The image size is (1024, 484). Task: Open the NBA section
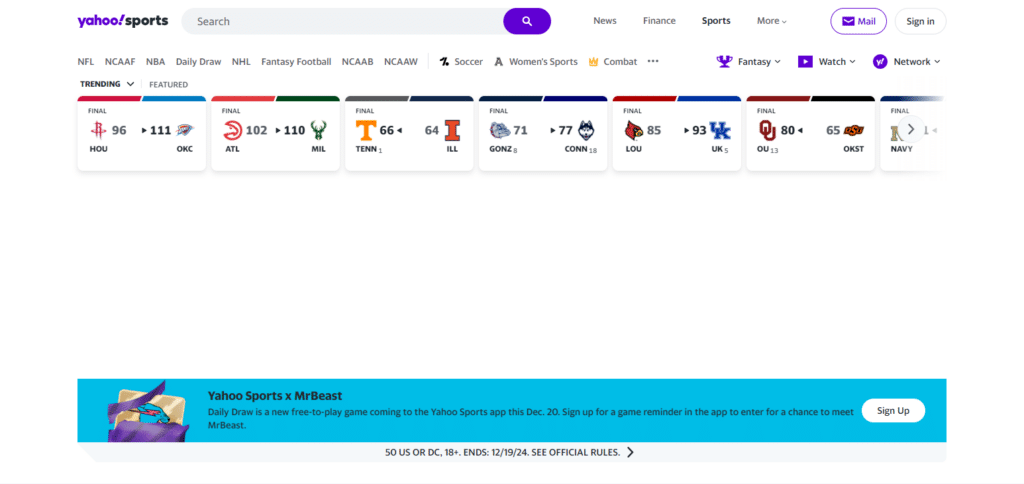[x=155, y=61]
